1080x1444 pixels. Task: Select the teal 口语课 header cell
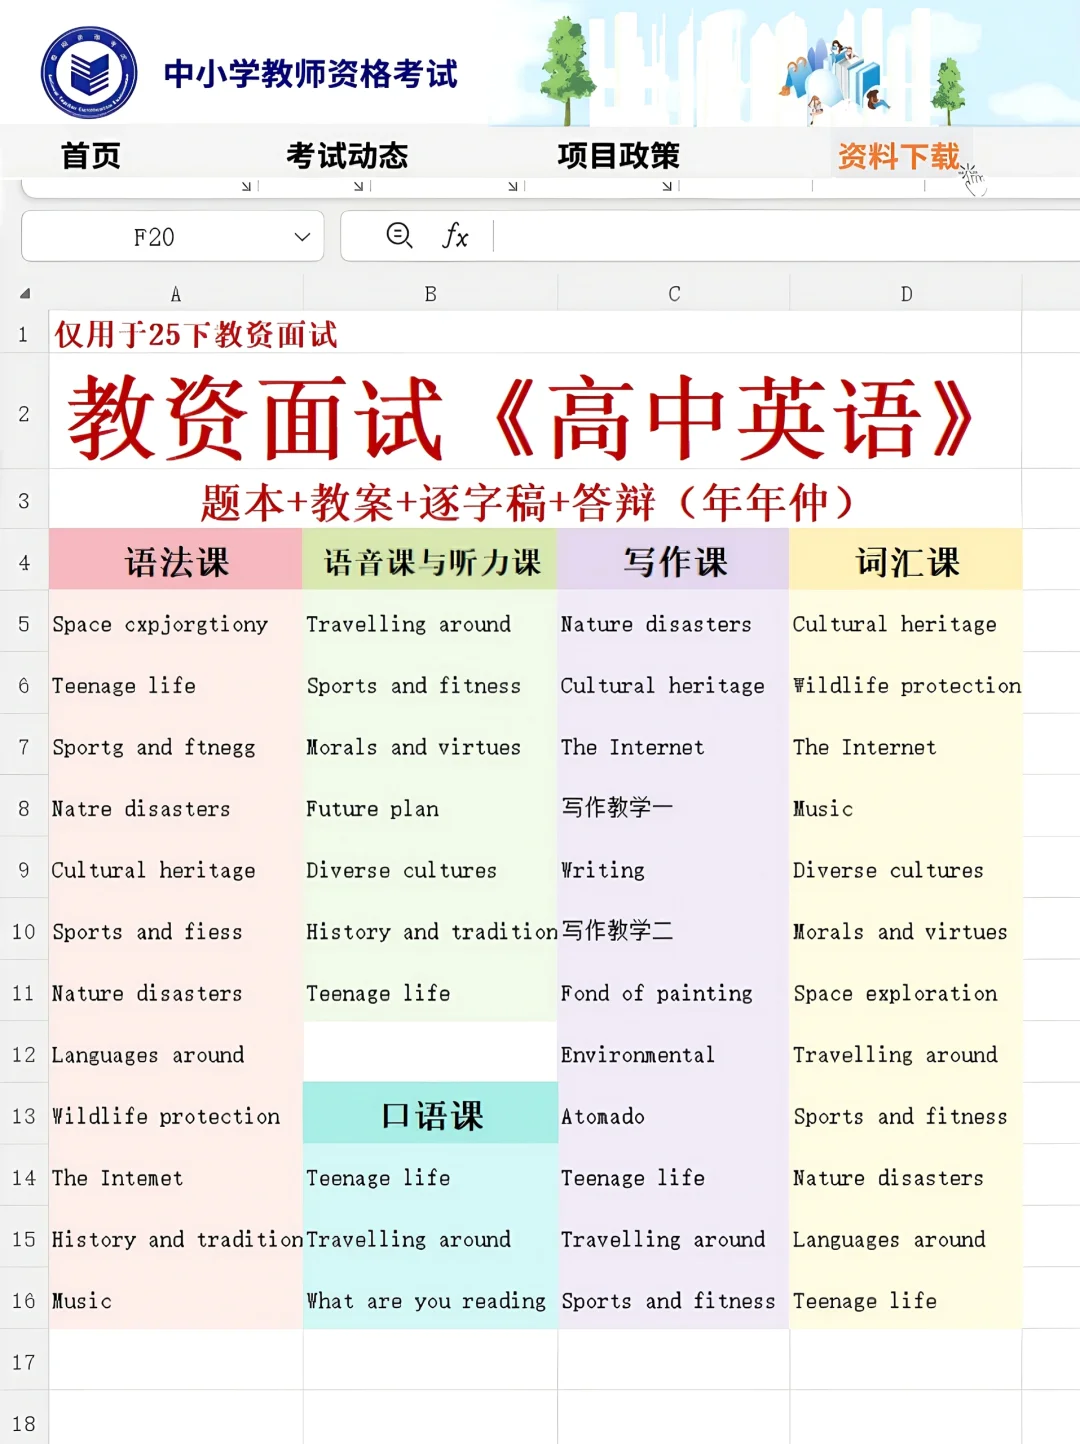[x=429, y=1113]
